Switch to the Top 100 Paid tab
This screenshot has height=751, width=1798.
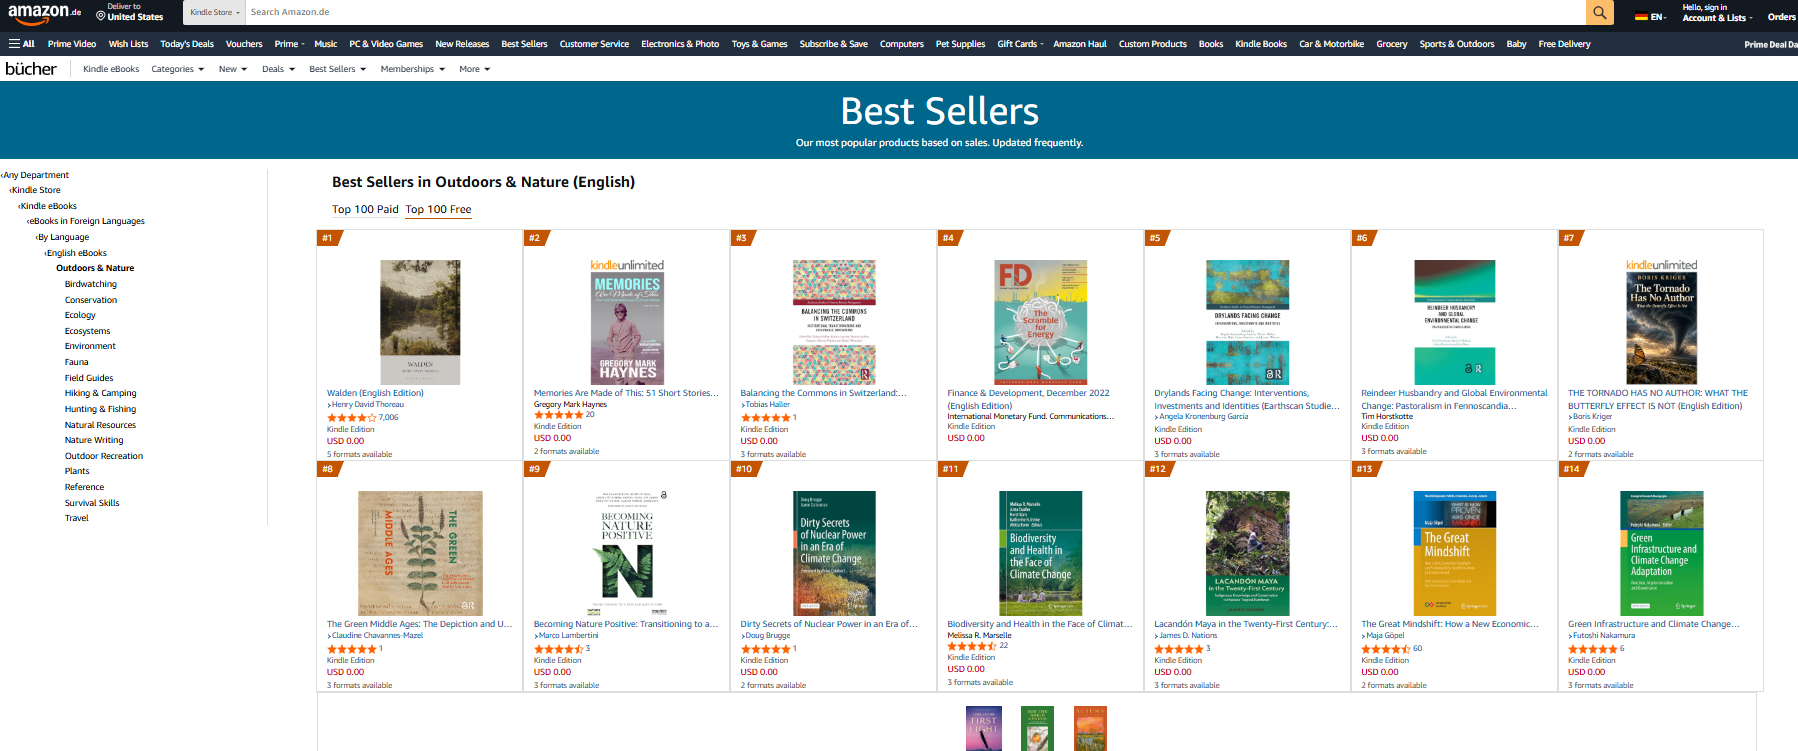(x=365, y=209)
